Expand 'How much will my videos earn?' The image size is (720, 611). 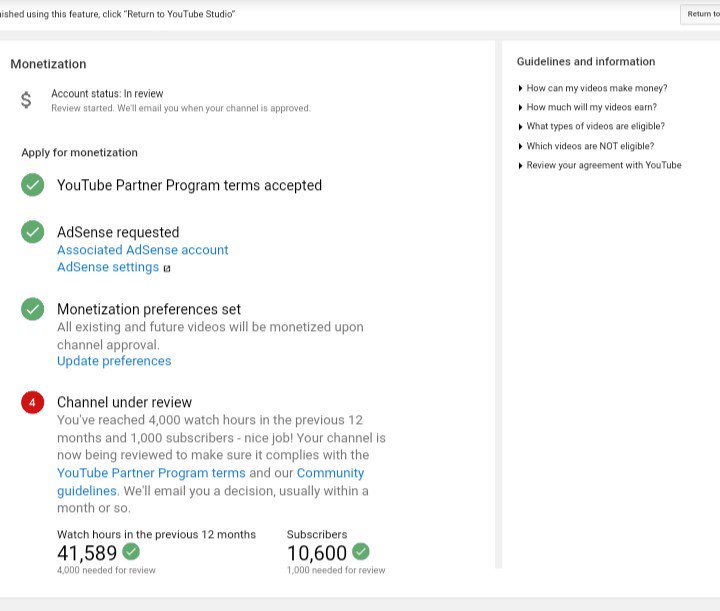pyautogui.click(x=587, y=107)
